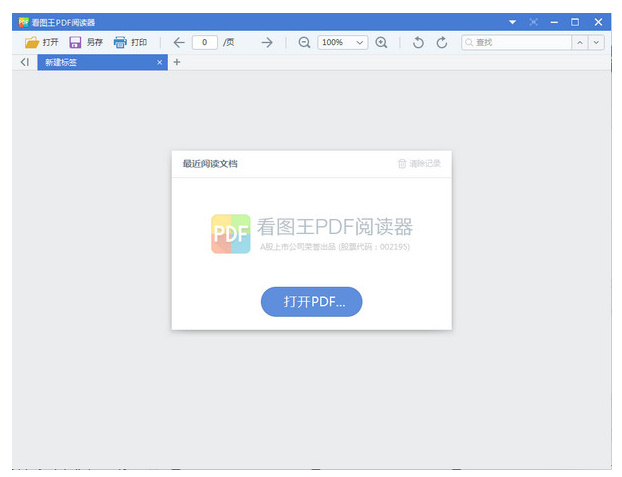
Task: Close the 看图王PDF阅读器 window
Action: [x=598, y=22]
